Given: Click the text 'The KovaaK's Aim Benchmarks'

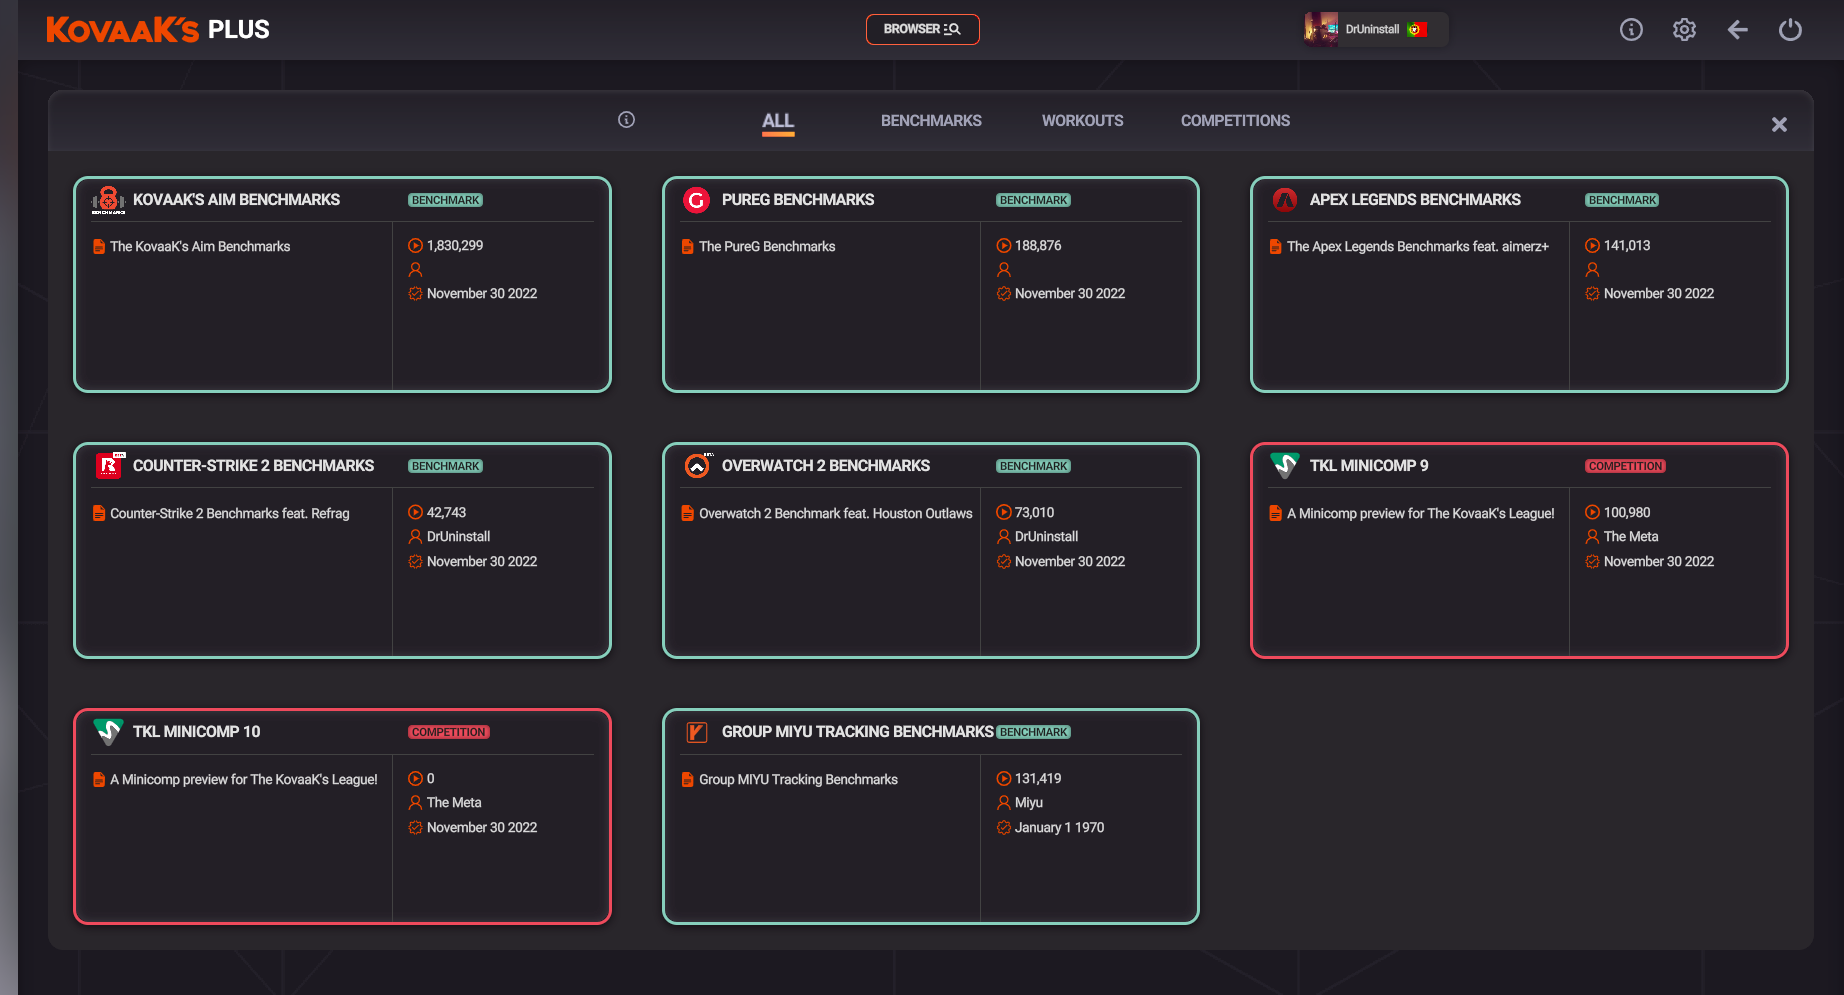Looking at the screenshot, I should pos(200,246).
